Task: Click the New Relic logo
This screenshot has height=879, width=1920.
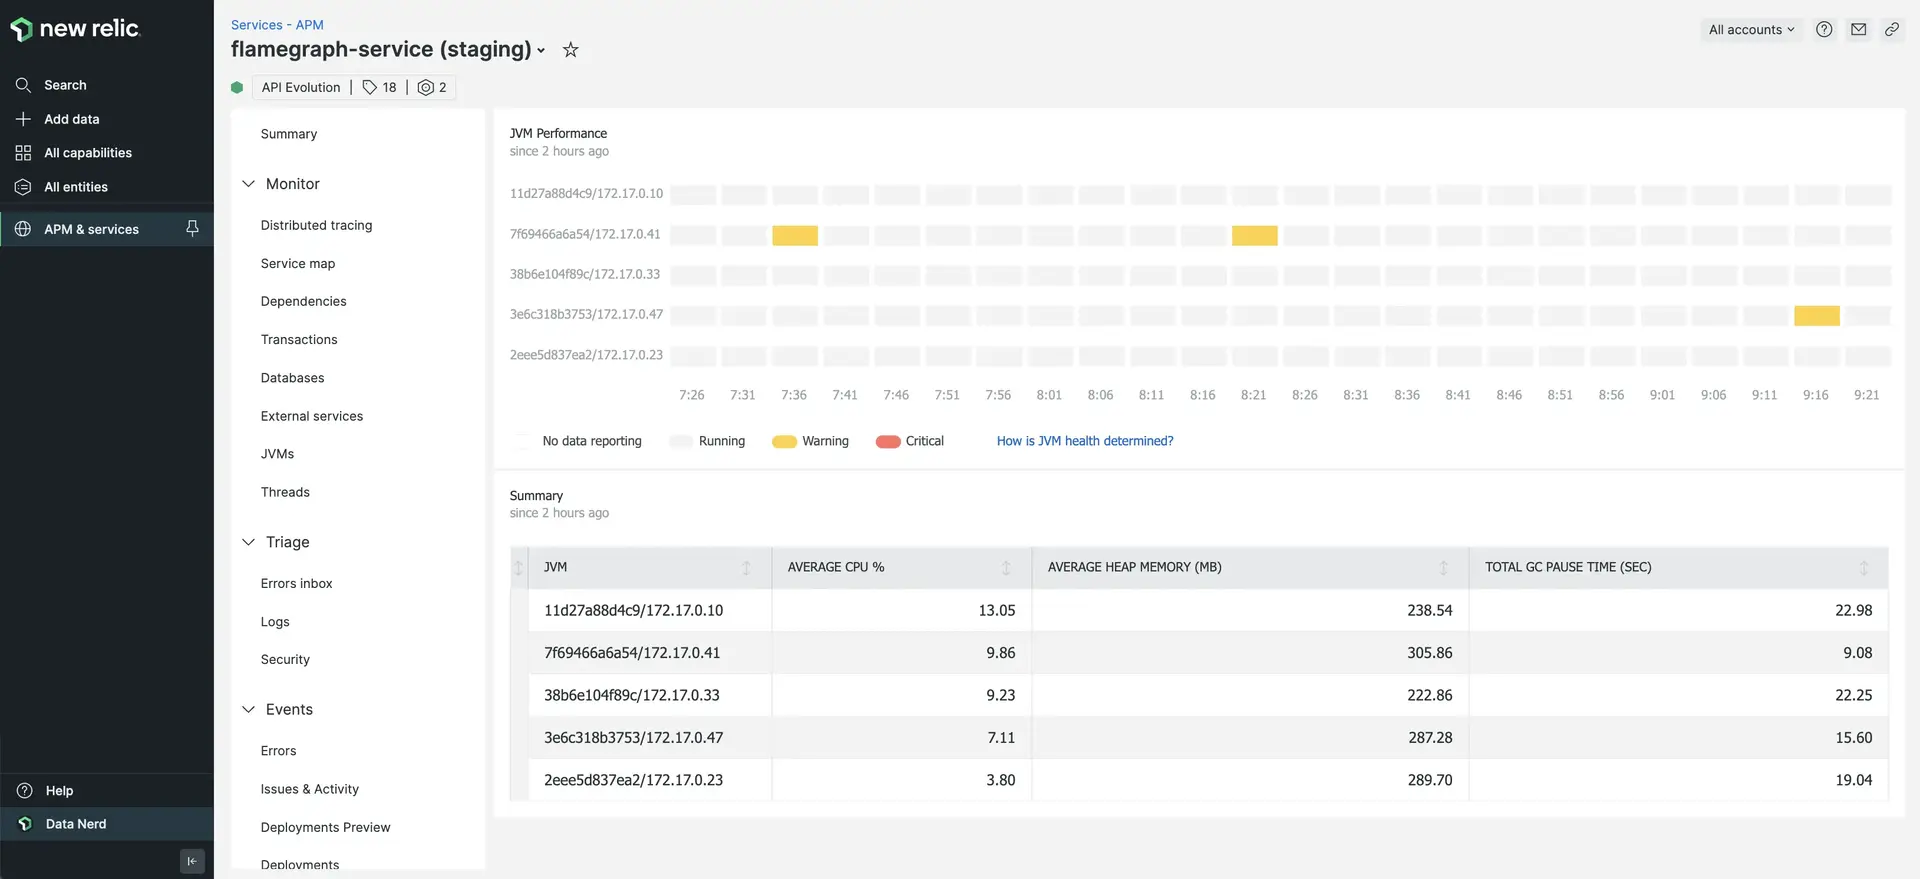Action: tap(76, 29)
